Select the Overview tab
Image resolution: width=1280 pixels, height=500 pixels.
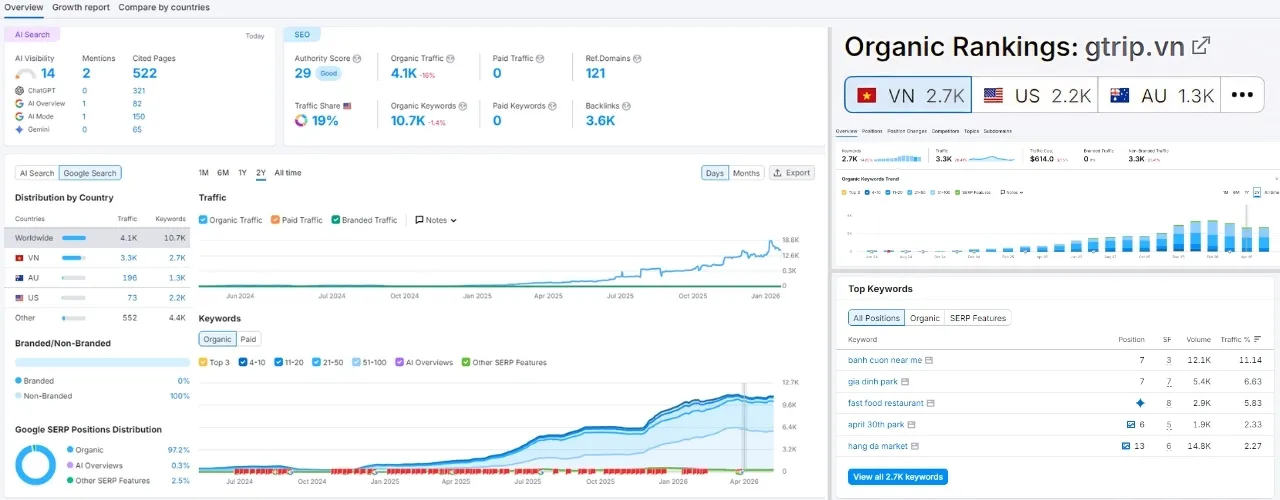(x=23, y=7)
